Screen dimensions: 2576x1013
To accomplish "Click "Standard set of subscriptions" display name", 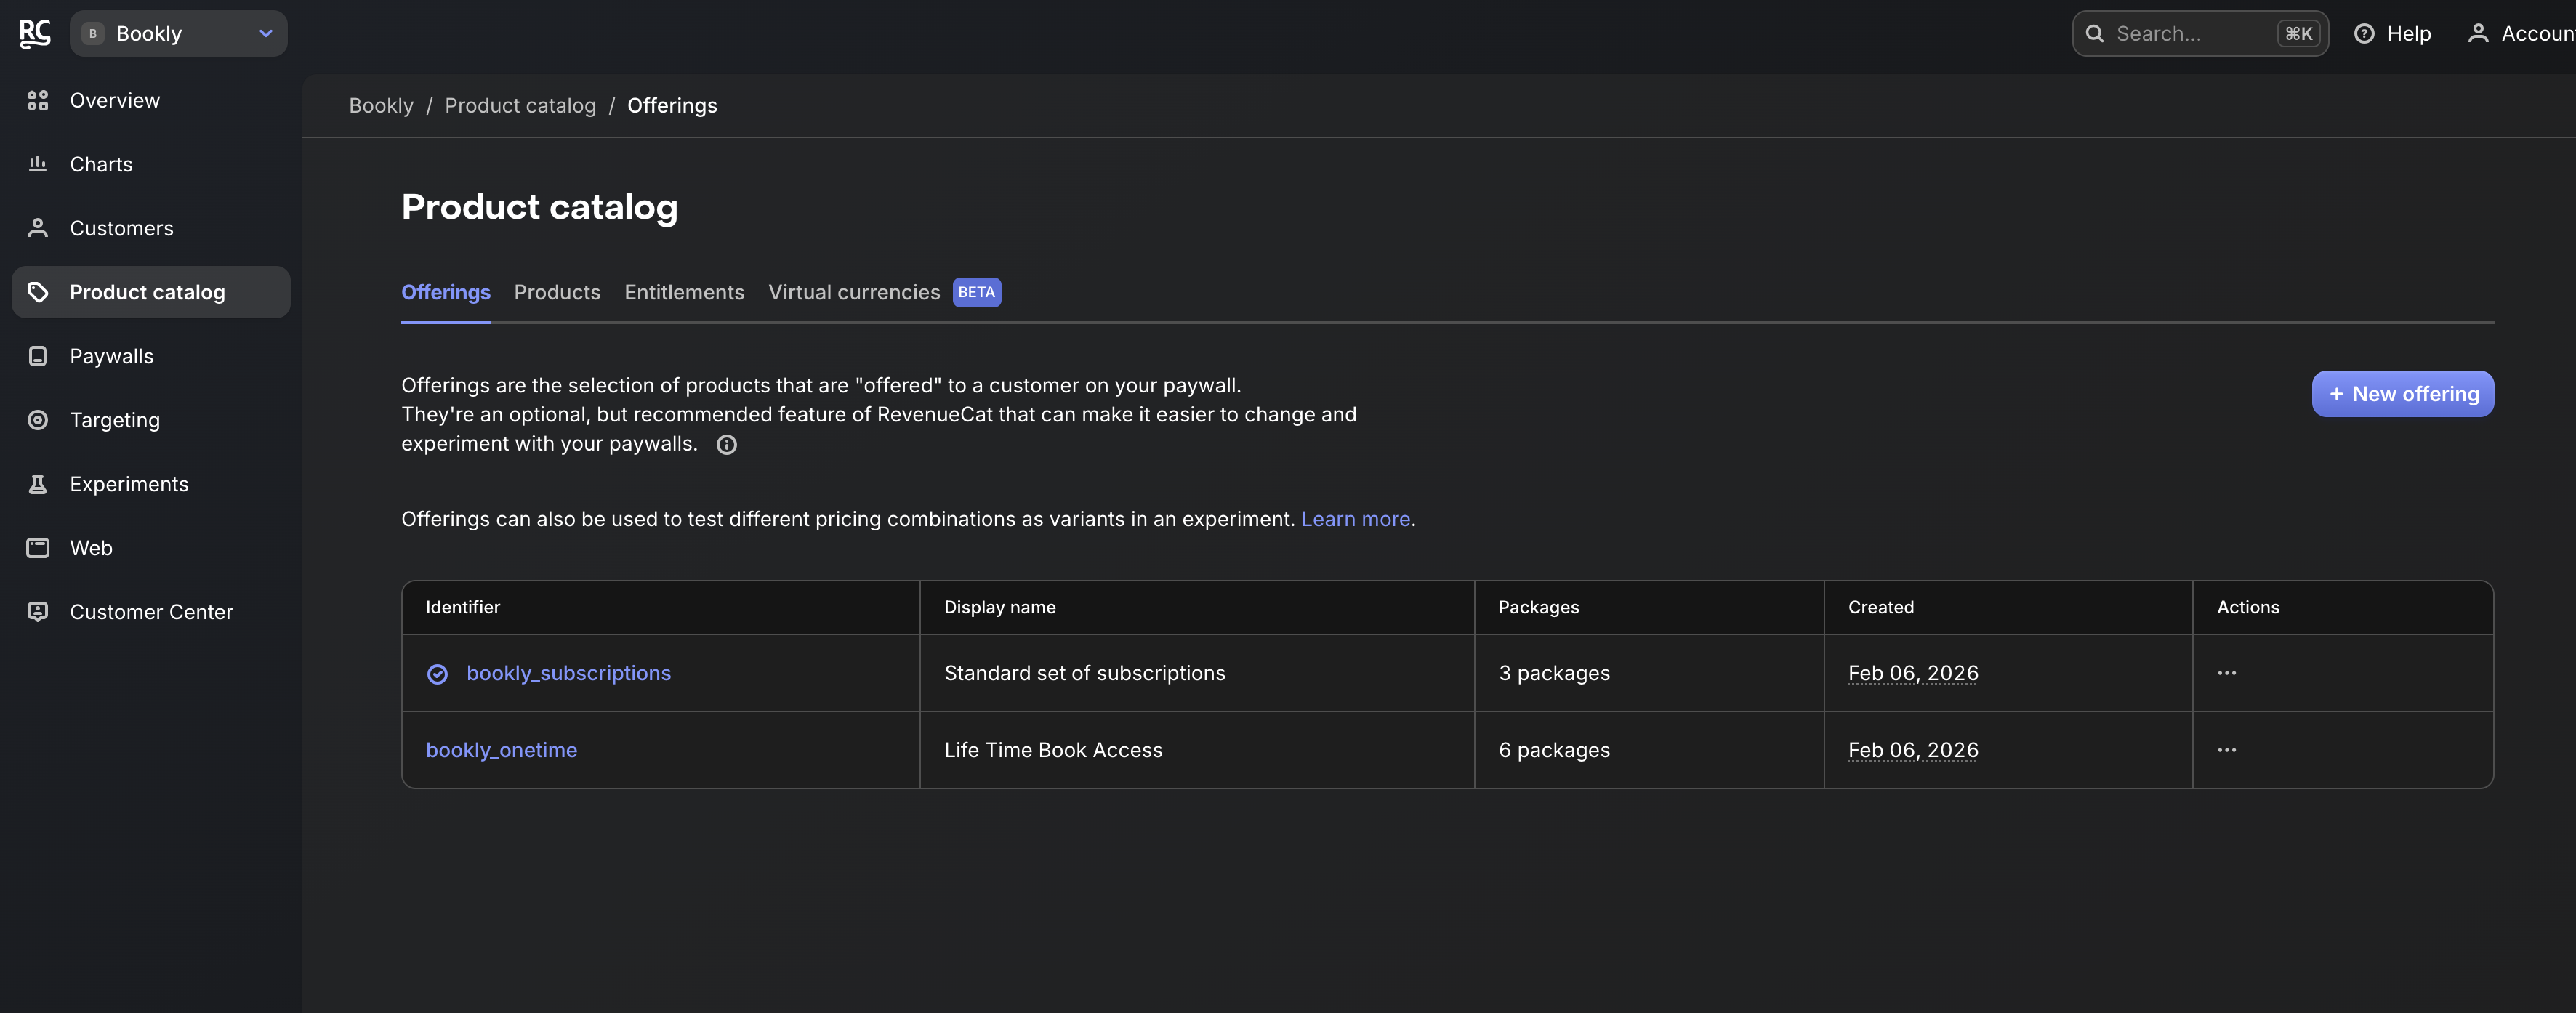I will tap(1084, 673).
